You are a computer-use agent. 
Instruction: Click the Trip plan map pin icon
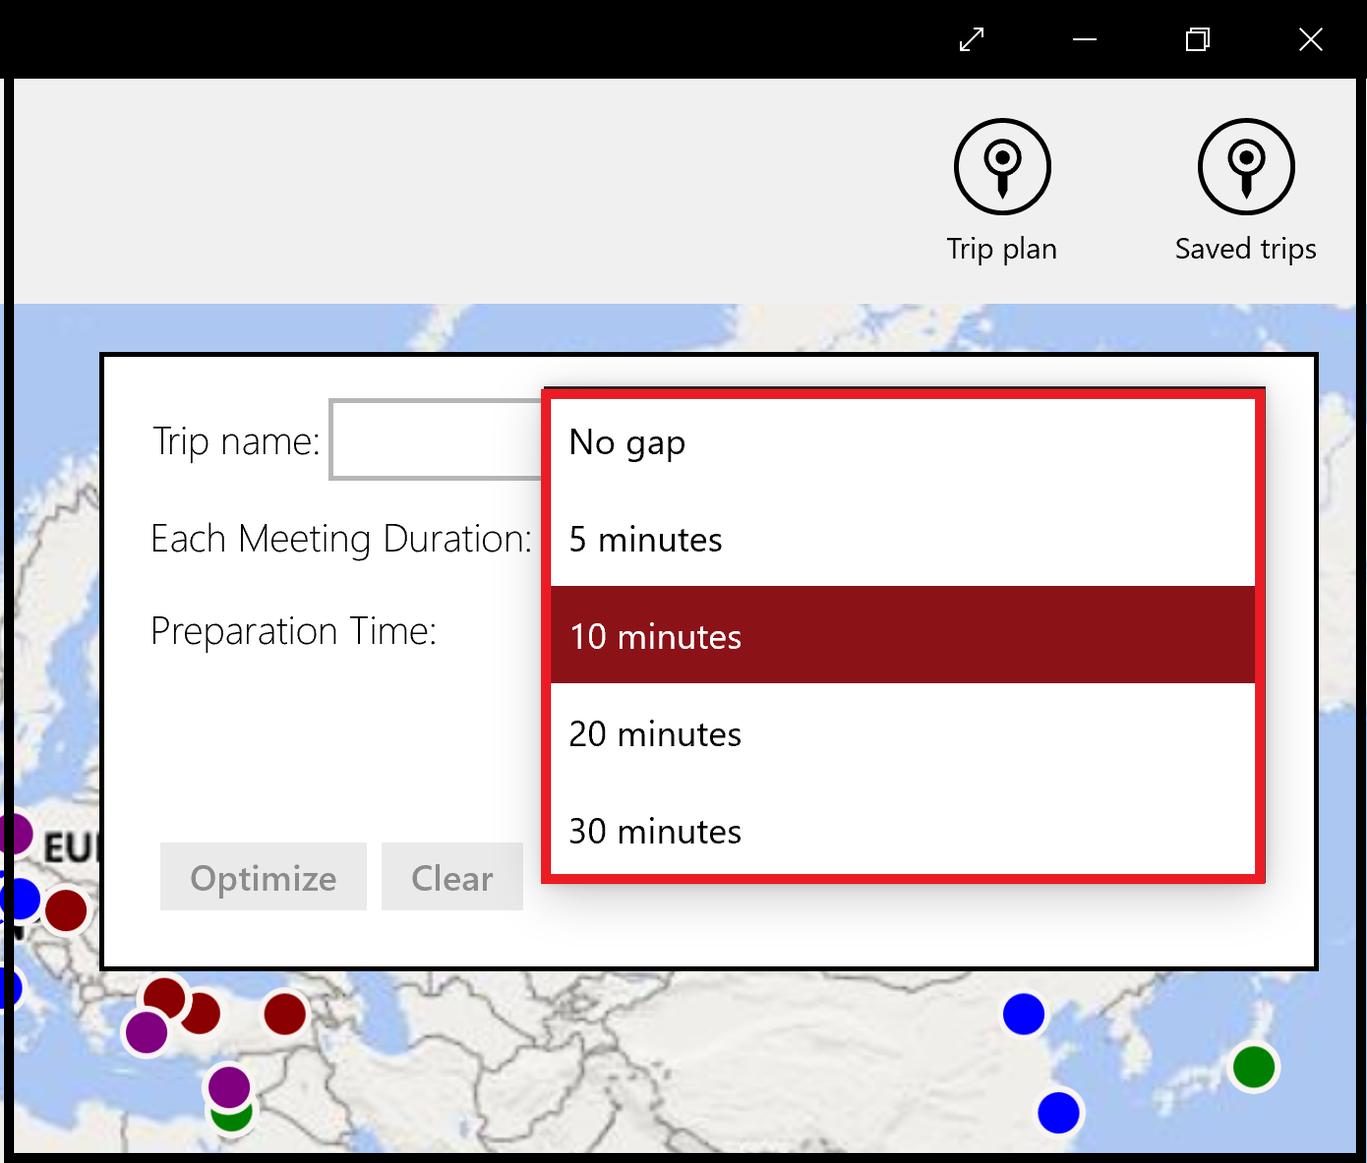[x=1001, y=166]
